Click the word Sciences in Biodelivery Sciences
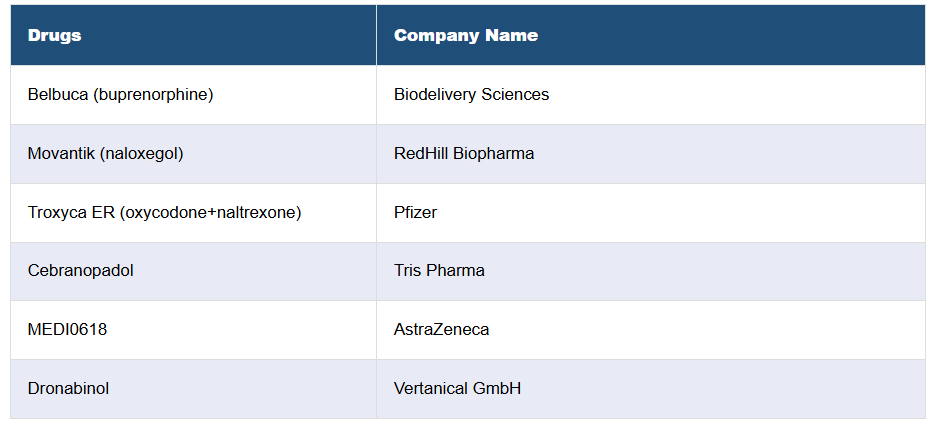Image resolution: width=935 pixels, height=431 pixels. tap(515, 95)
